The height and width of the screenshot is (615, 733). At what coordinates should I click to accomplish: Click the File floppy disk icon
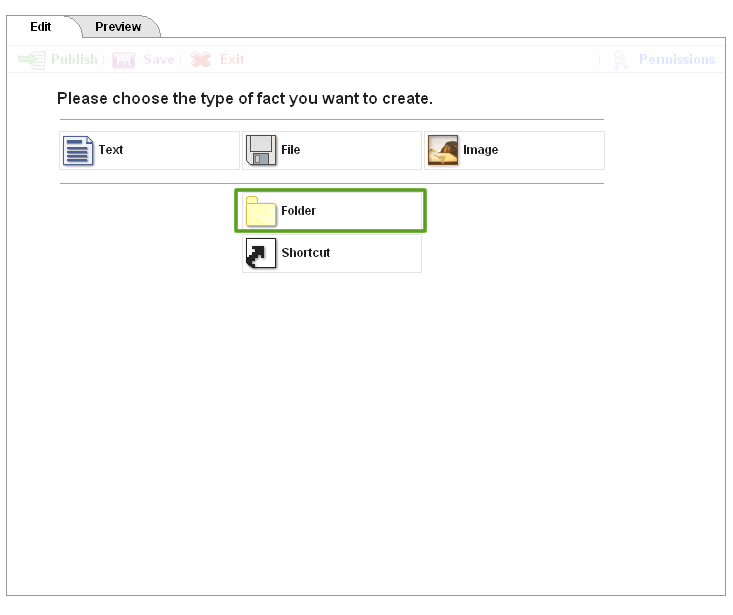[x=261, y=150]
